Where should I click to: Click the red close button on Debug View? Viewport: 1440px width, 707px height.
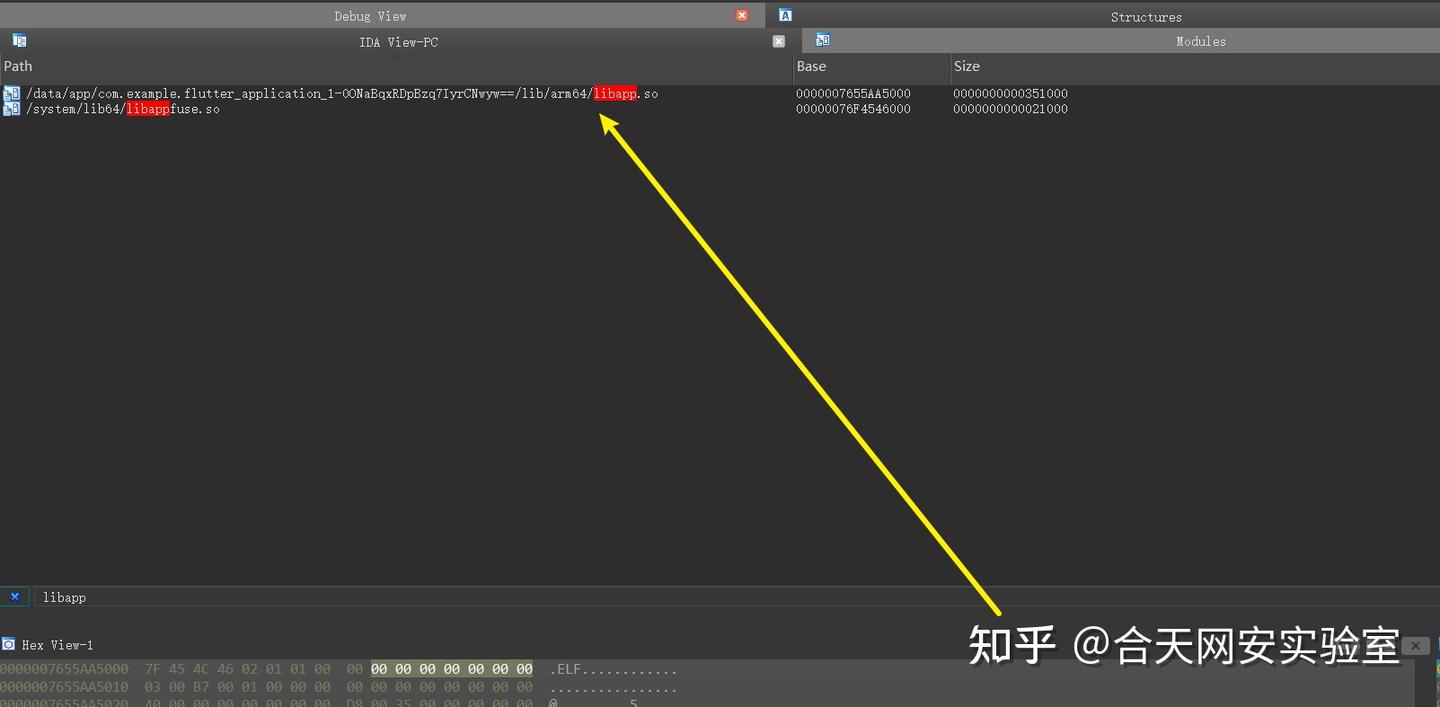pos(739,15)
